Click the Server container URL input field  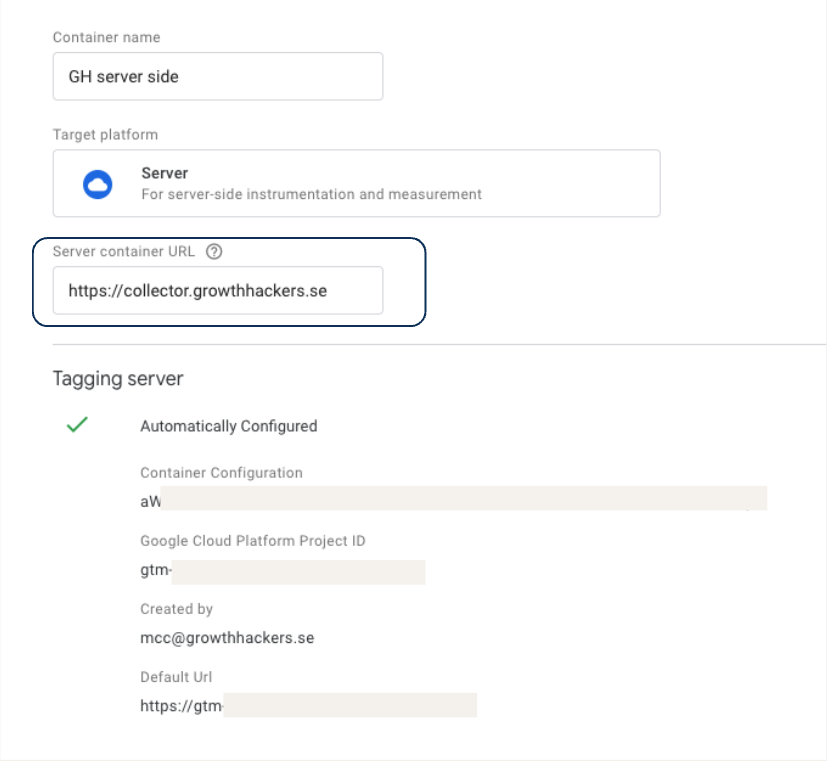(x=217, y=291)
